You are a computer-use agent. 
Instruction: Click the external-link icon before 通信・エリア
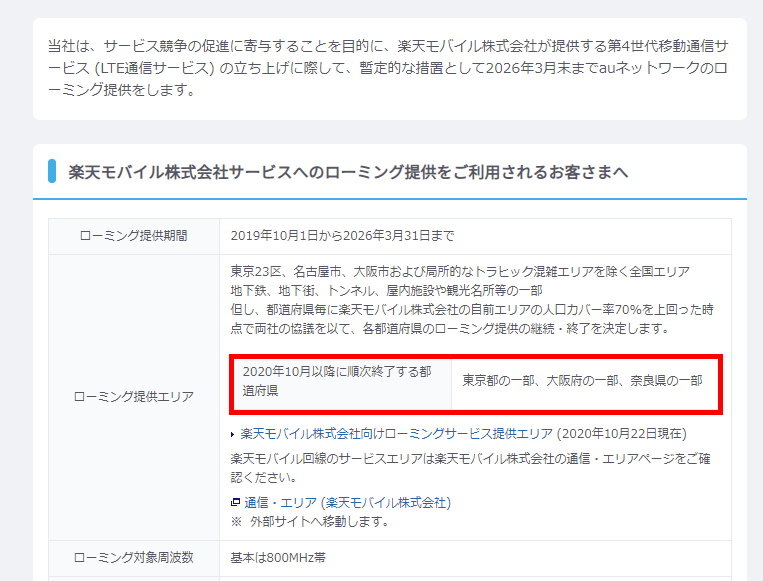point(235,503)
